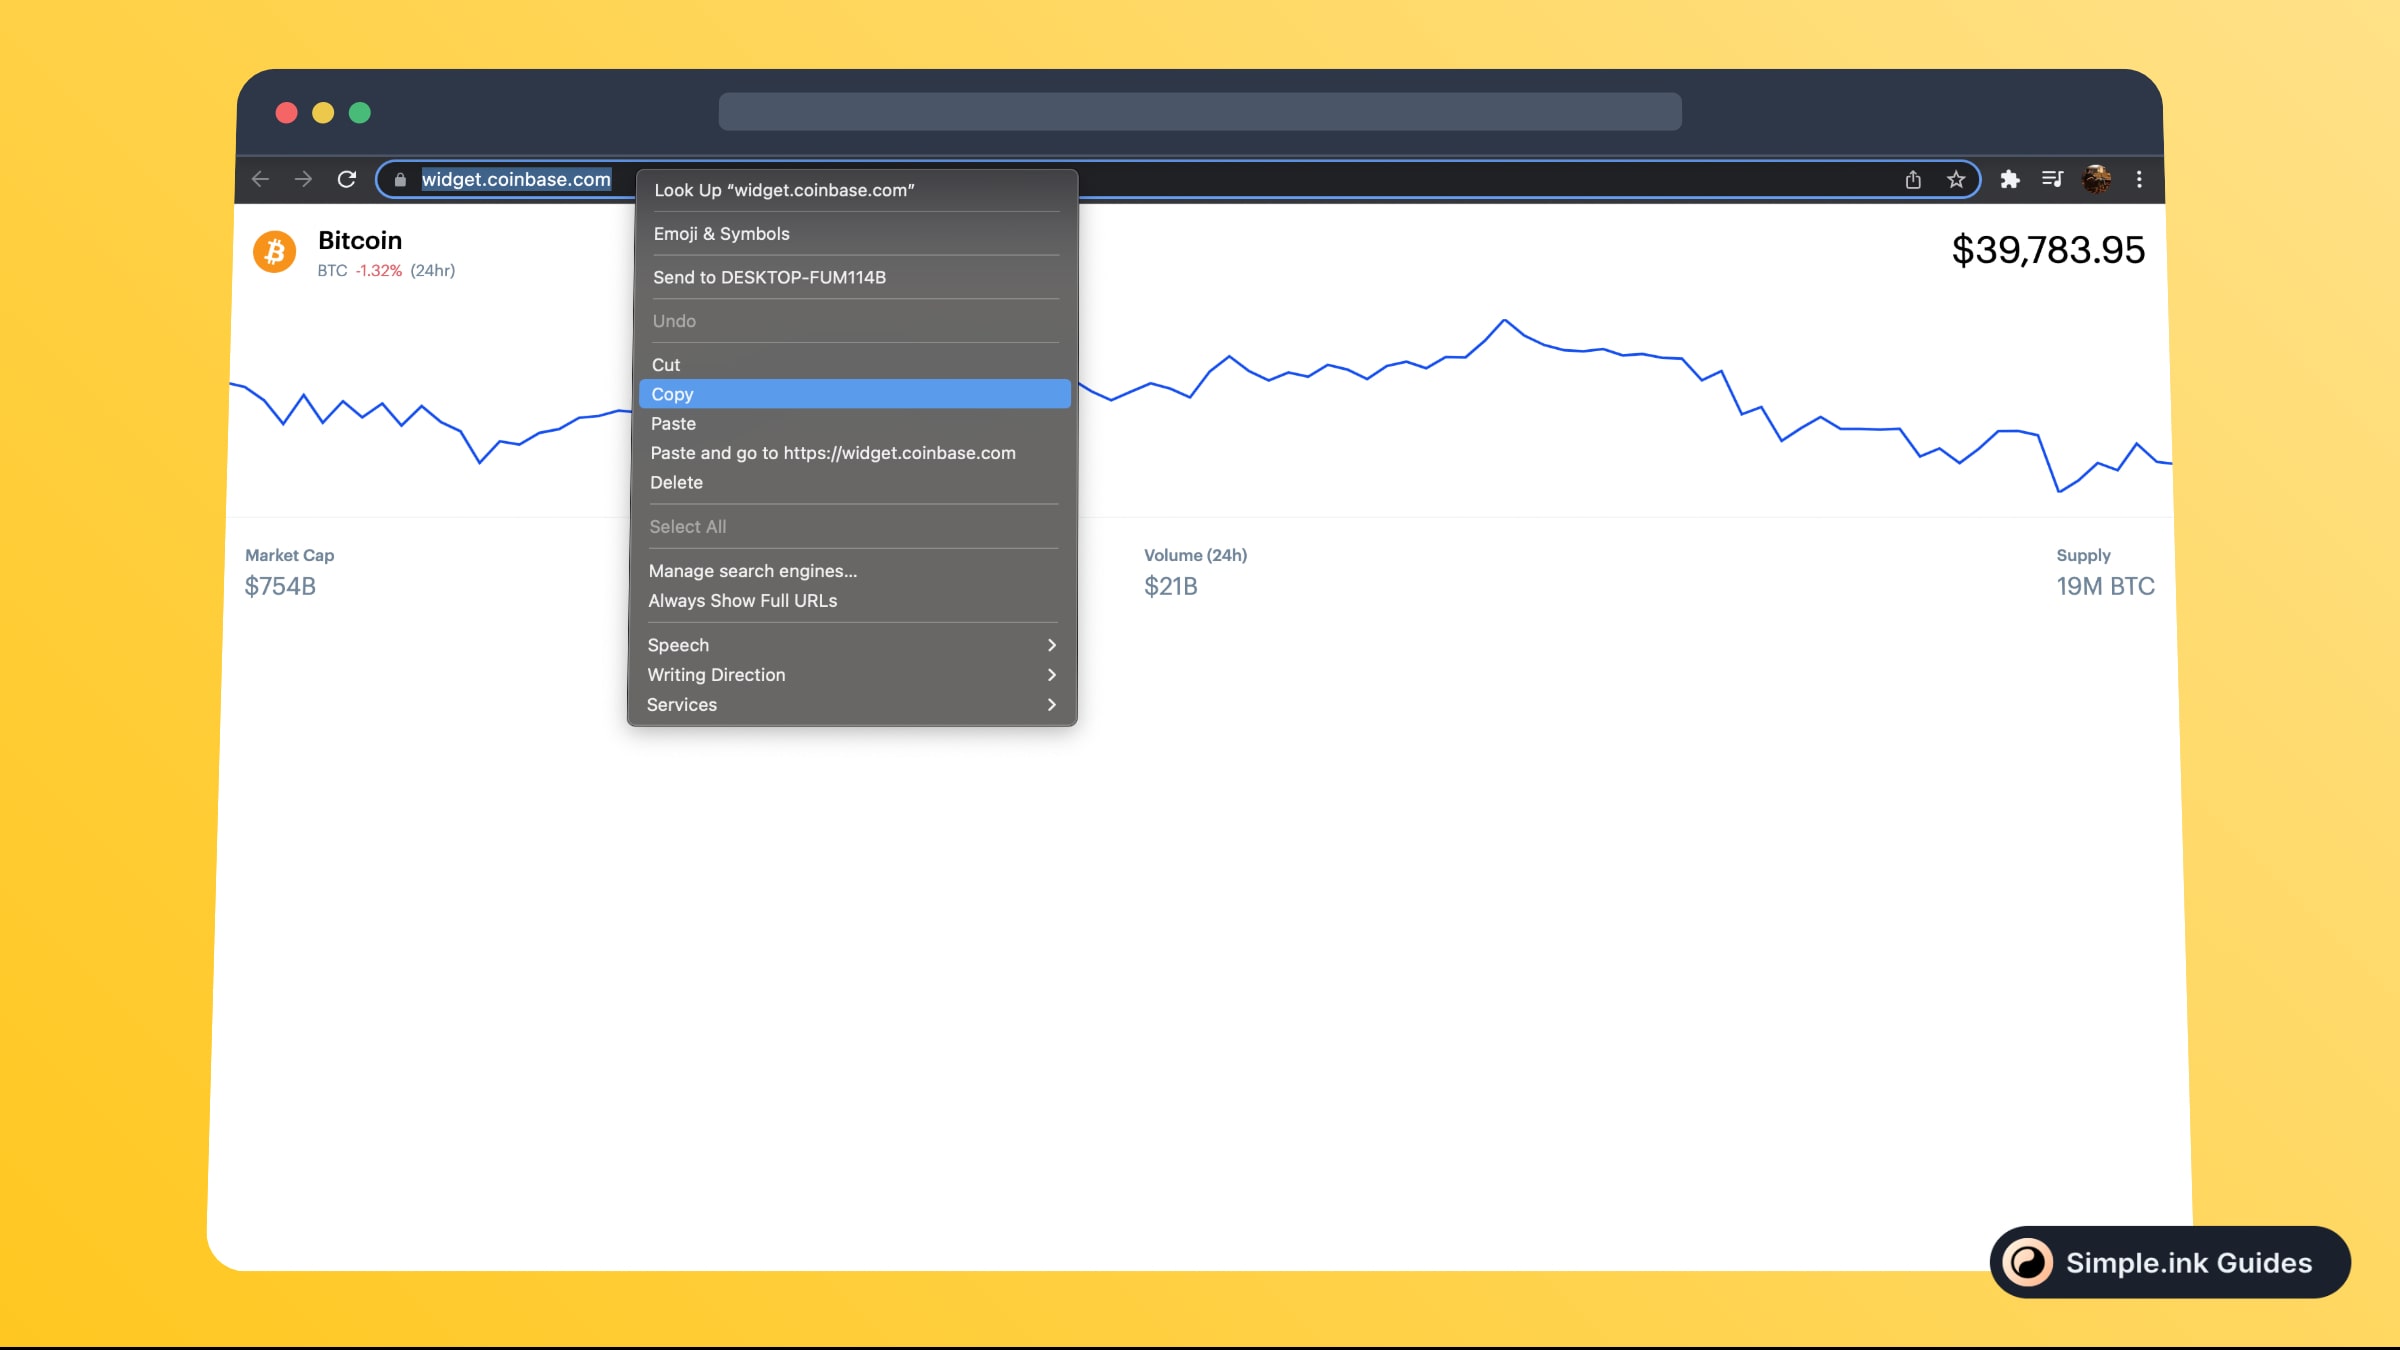Screen dimensions: 2400x1350
Task: Choose Look Up "widget.coinbase.com"
Action: [856, 190]
